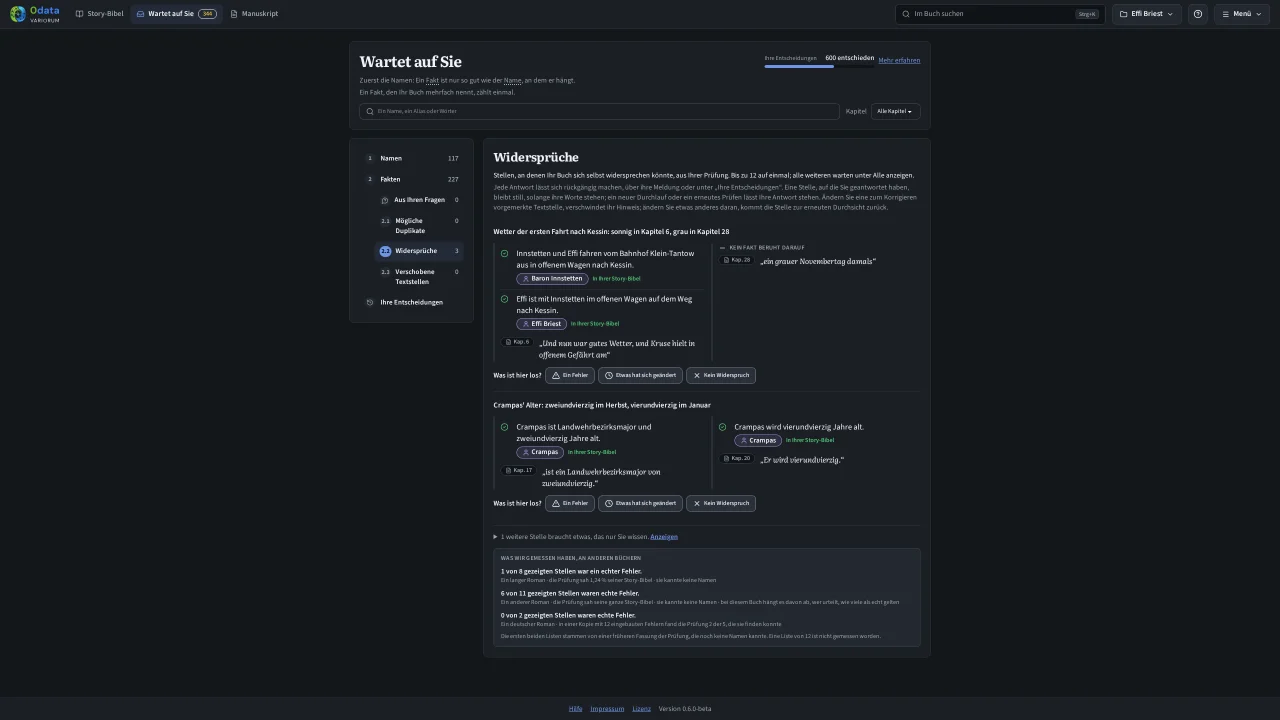The width and height of the screenshot is (1280, 720).
Task: Click the Im Buch suchen field
Action: coord(1000,14)
